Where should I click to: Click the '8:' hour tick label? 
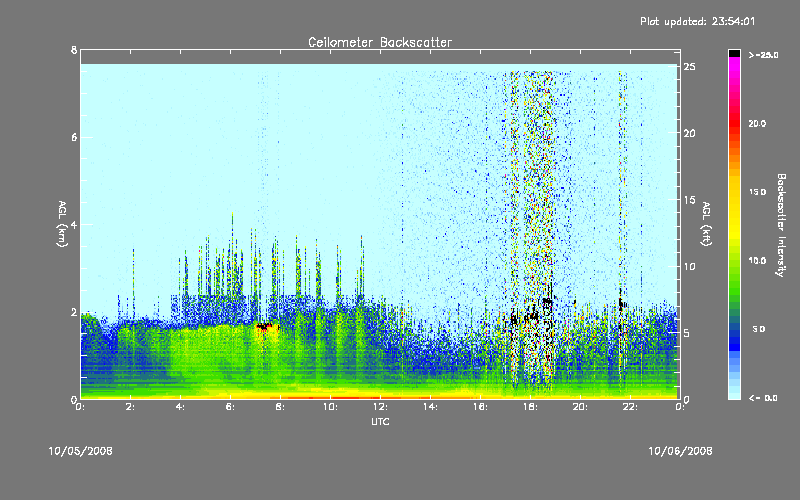pyautogui.click(x=281, y=407)
